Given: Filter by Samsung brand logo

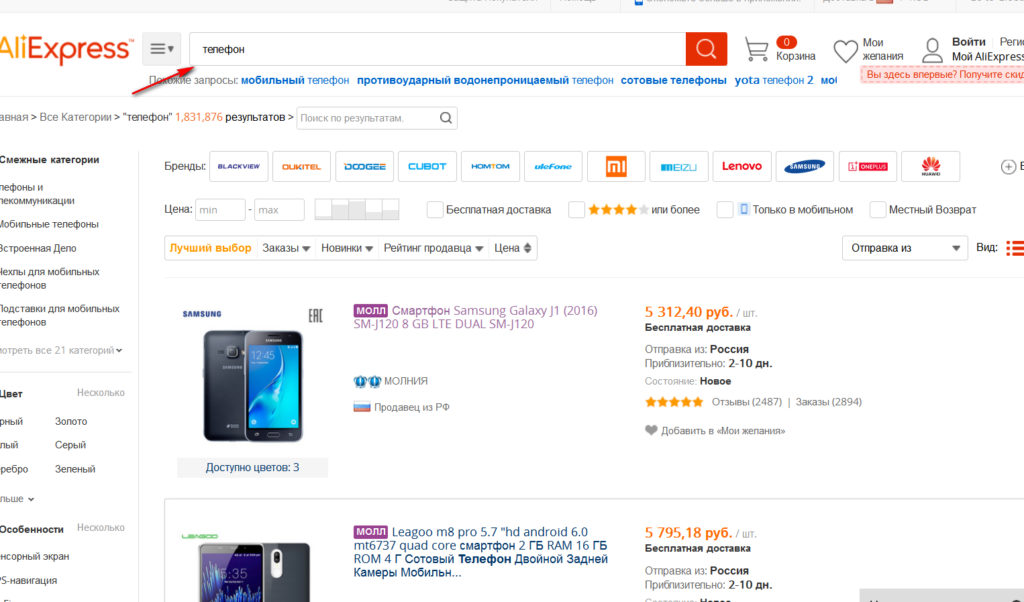Looking at the screenshot, I should pyautogui.click(x=805, y=166).
